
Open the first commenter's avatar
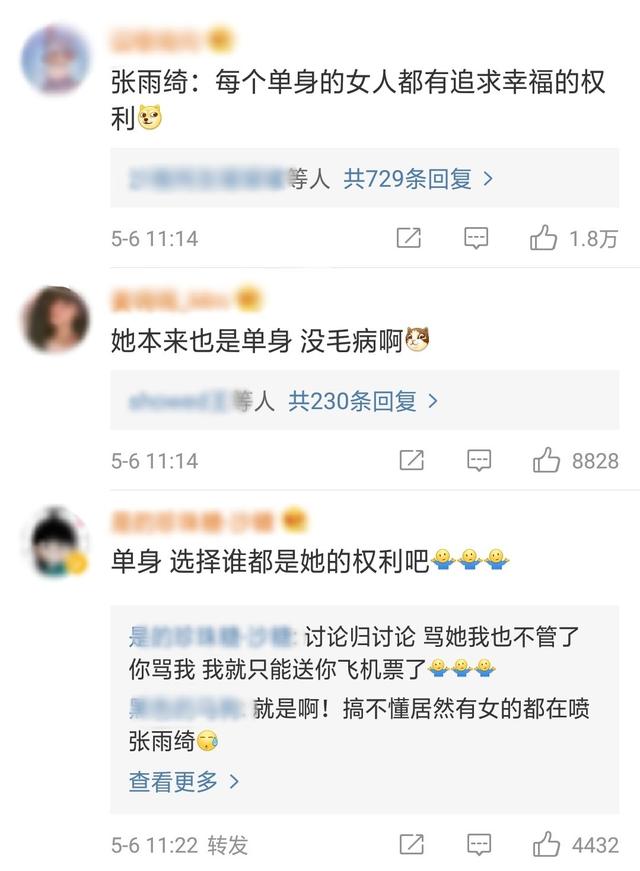click(55, 59)
